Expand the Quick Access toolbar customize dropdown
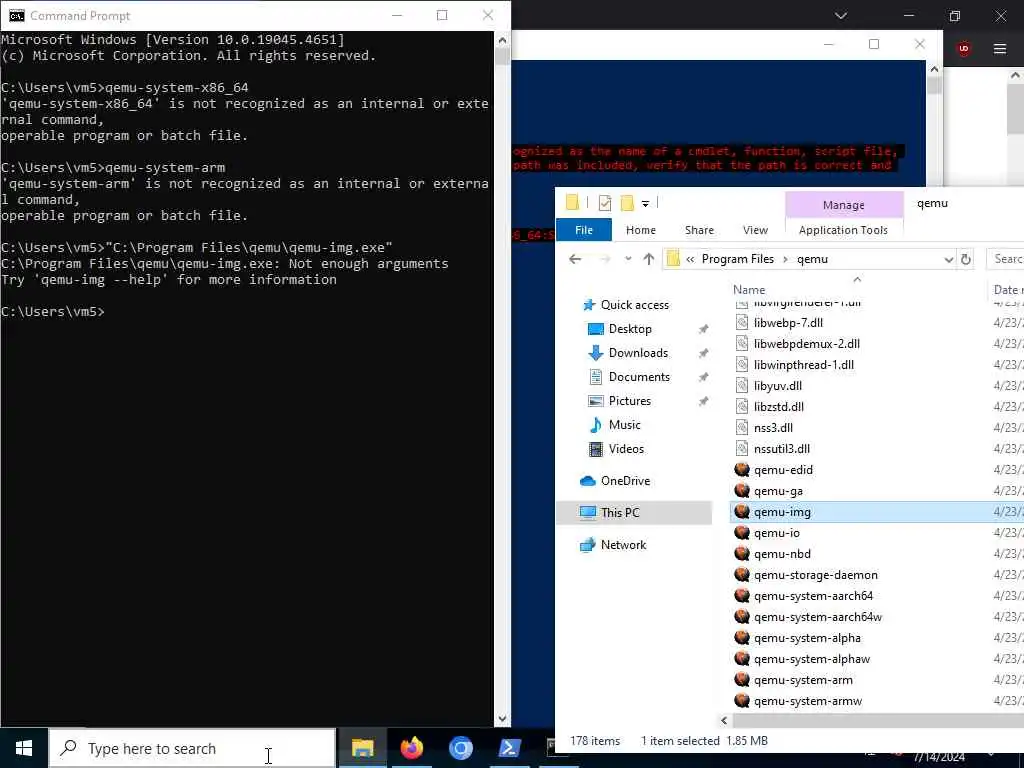The width and height of the screenshot is (1024, 768). (645, 204)
